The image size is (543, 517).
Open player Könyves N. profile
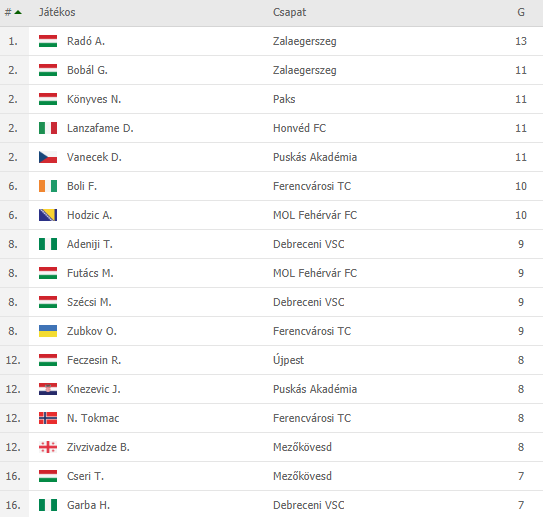pyautogui.click(x=94, y=99)
